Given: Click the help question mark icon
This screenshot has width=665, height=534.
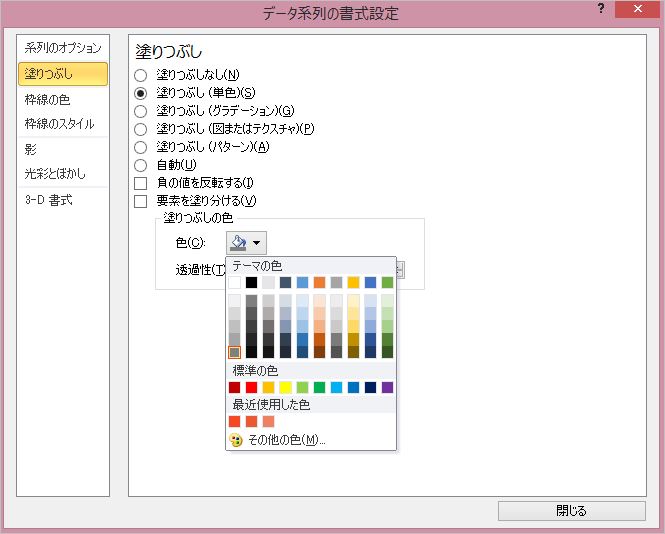Looking at the screenshot, I should 601,8.
